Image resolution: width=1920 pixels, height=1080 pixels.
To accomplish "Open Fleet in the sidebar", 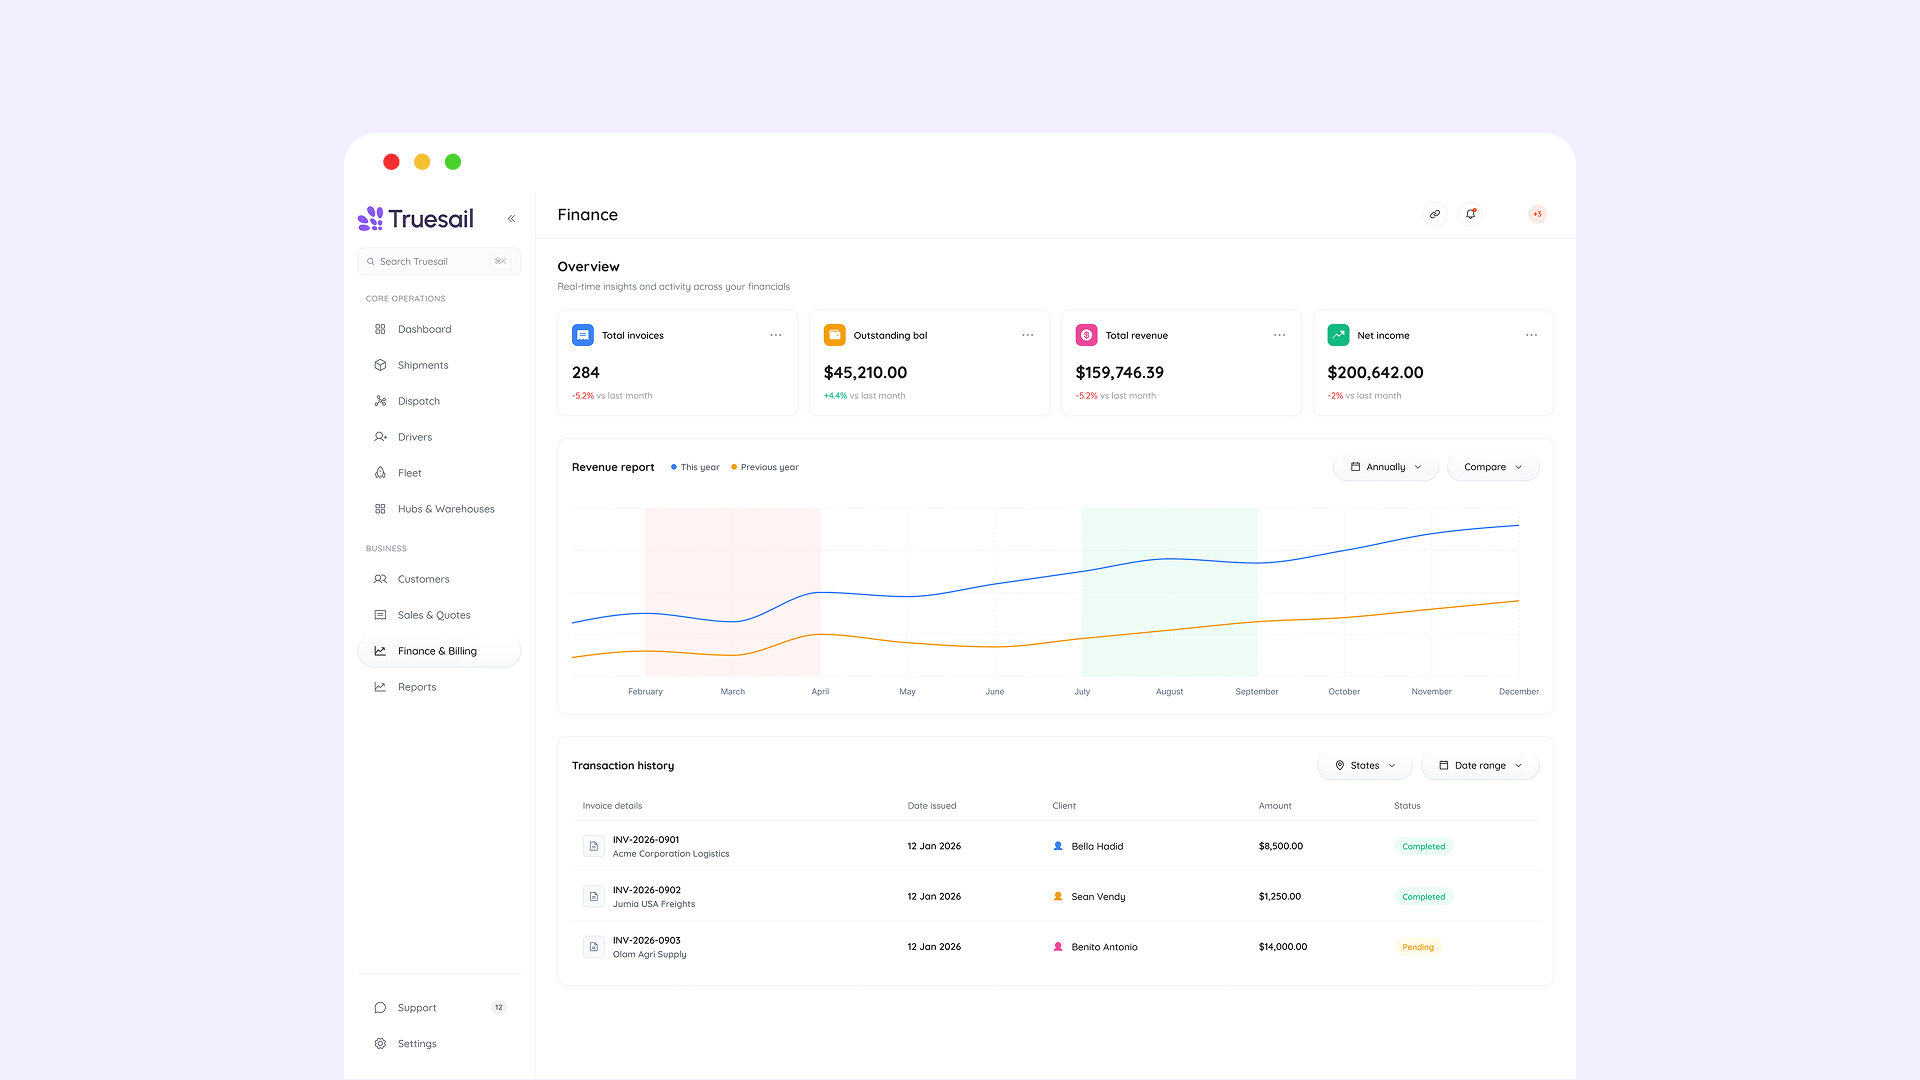I will coord(439,473).
